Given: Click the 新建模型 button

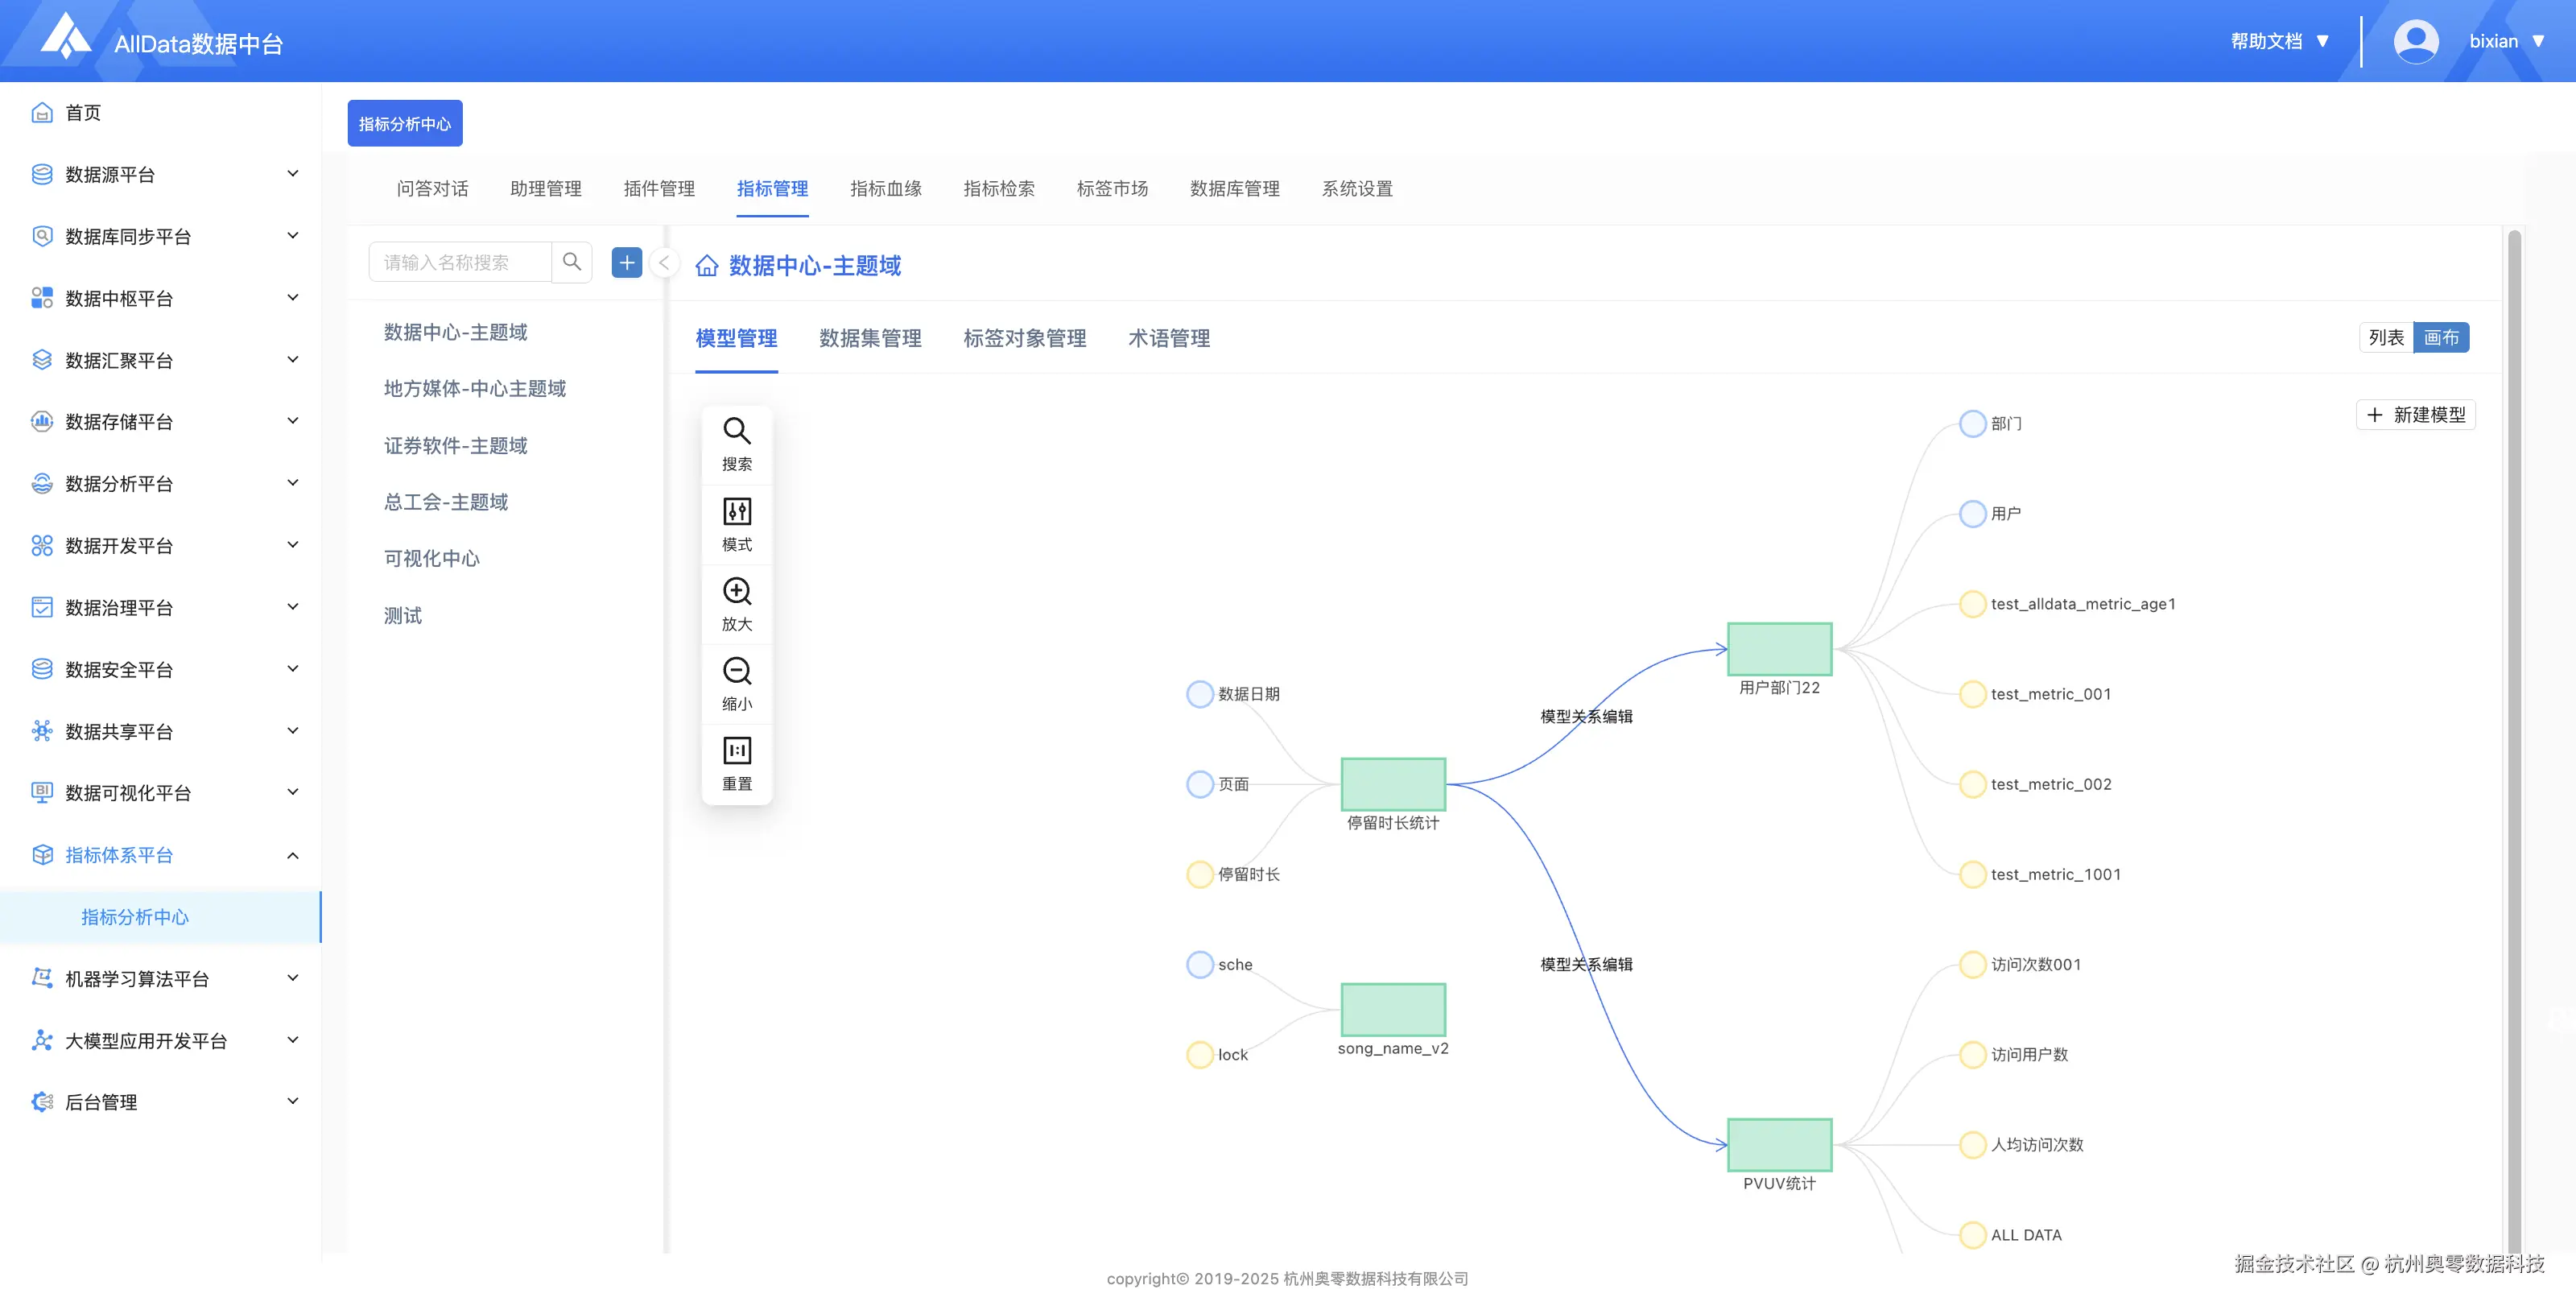Looking at the screenshot, I should point(2415,415).
